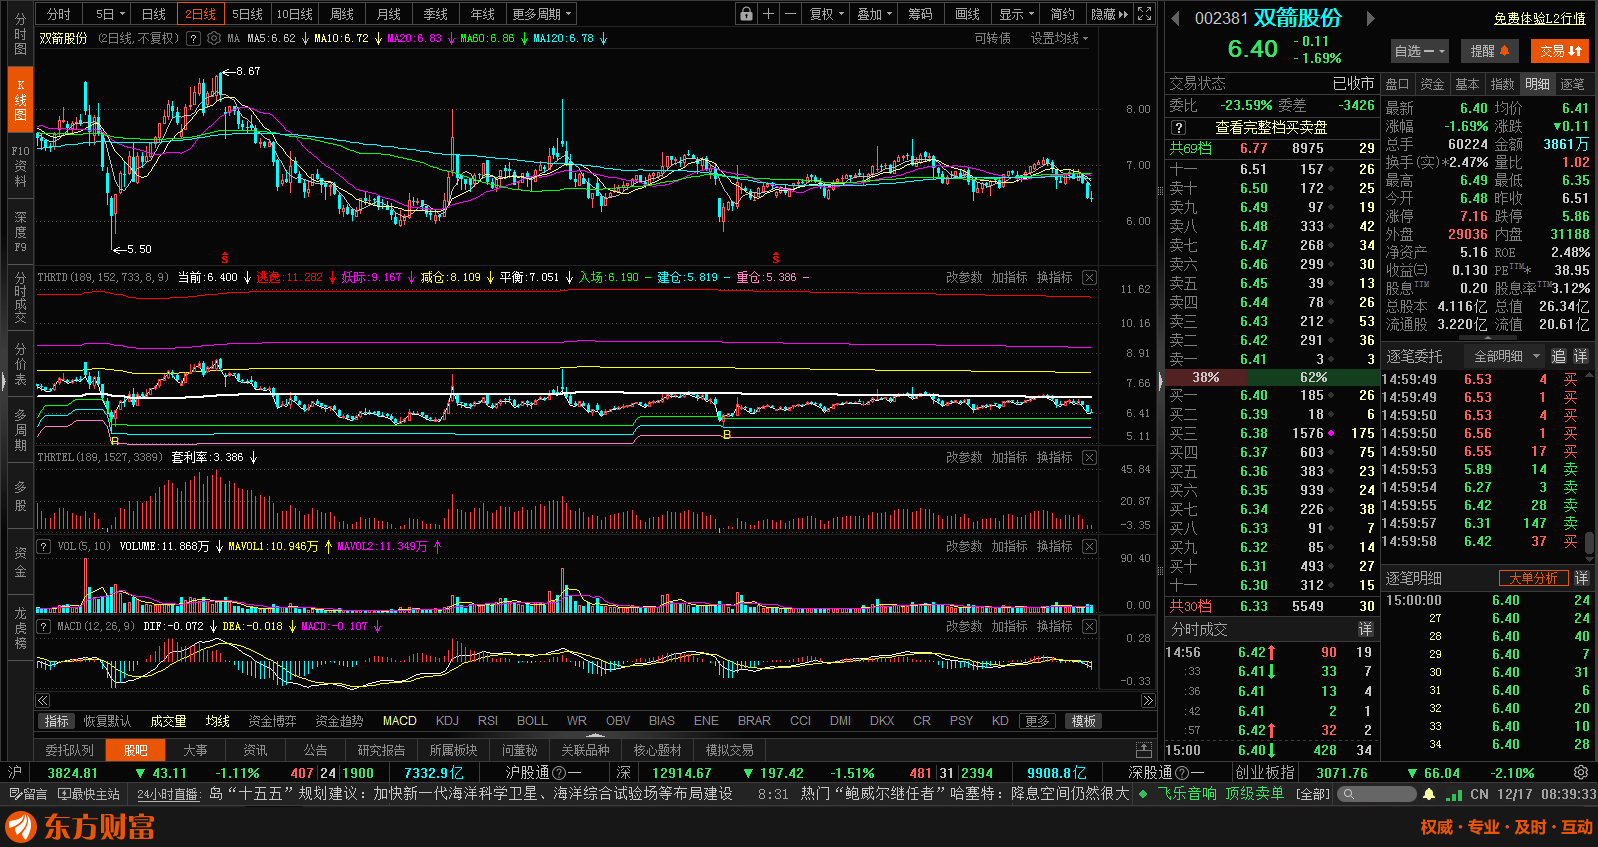Image resolution: width=1598 pixels, height=847 pixels.
Task: Switch to the 周线 weekly period tab
Action: point(342,14)
